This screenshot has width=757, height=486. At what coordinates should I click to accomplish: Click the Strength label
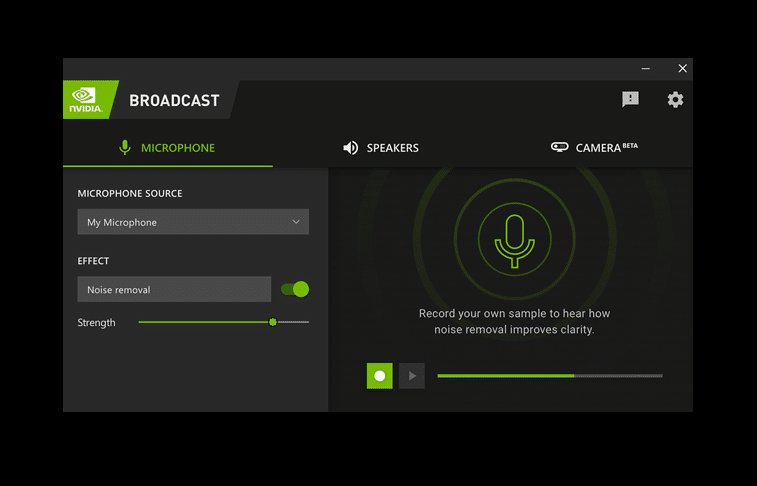coord(97,323)
